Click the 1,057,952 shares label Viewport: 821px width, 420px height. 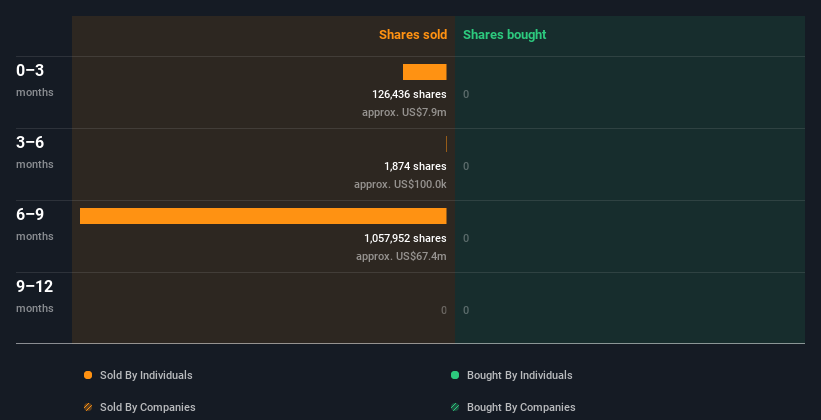click(x=405, y=238)
